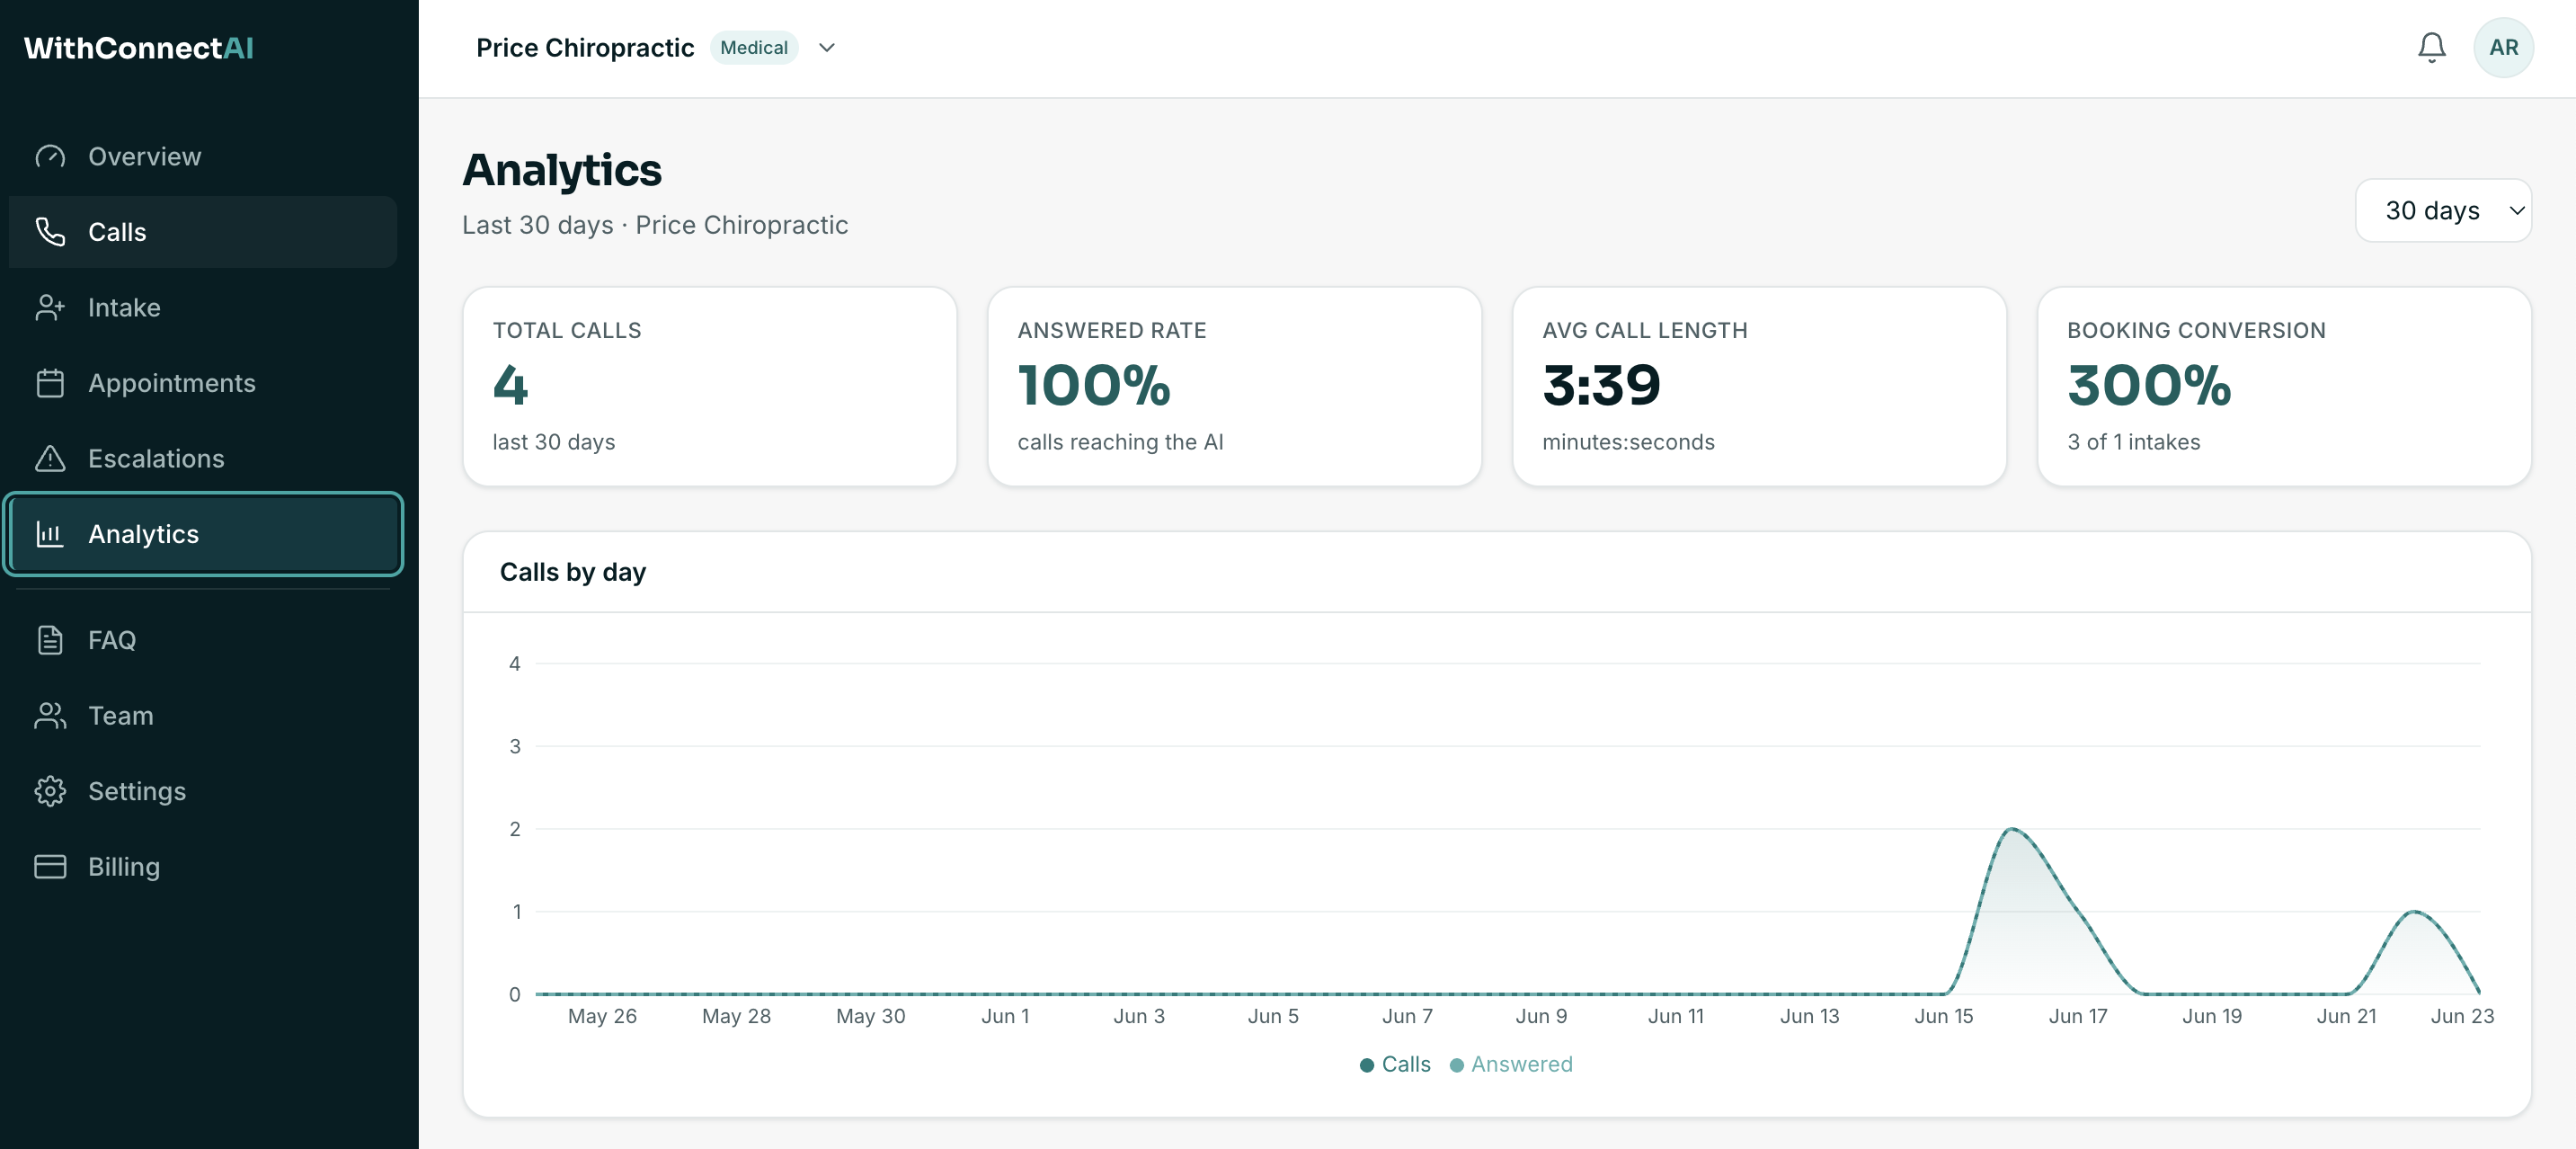Click the Analytics bar chart icon
2576x1149 pixels.
click(50, 534)
